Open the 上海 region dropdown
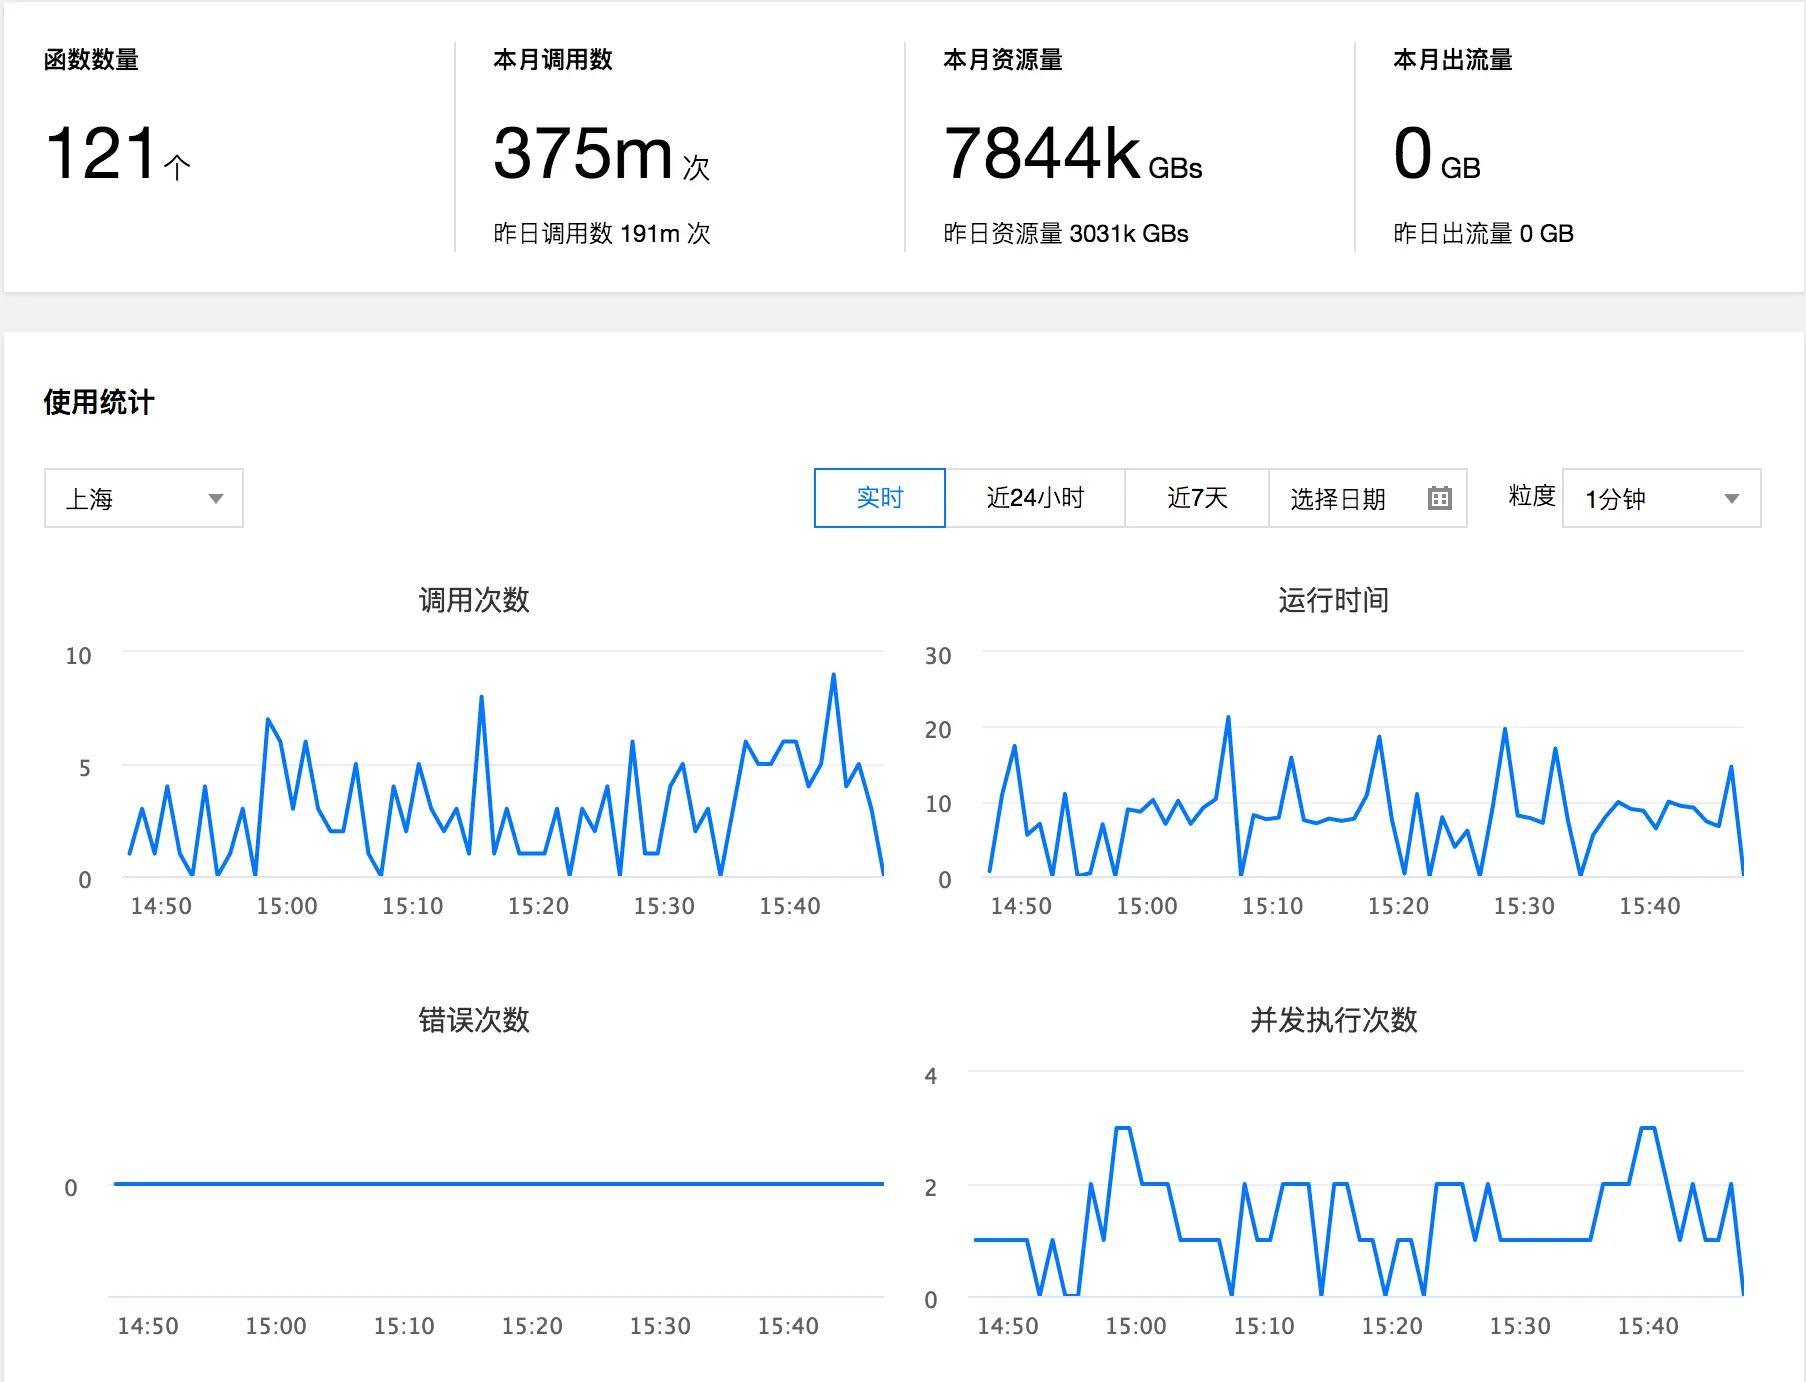The height and width of the screenshot is (1382, 1806). (144, 498)
